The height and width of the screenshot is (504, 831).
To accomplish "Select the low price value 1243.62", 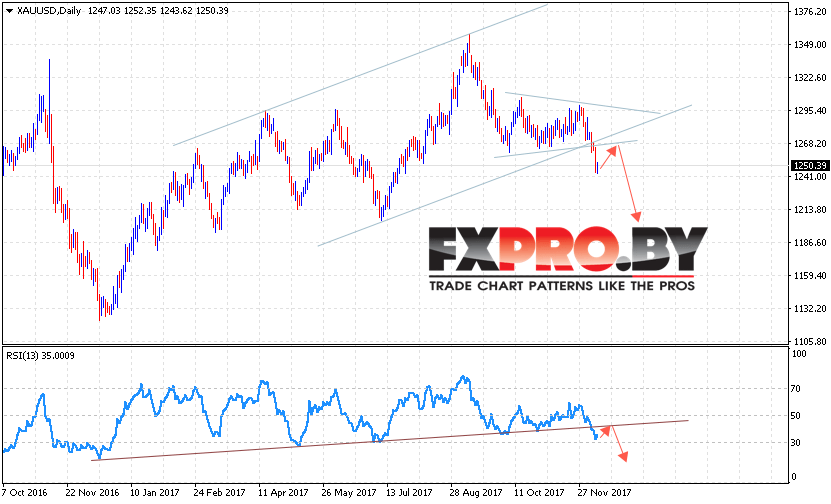I will click(176, 11).
